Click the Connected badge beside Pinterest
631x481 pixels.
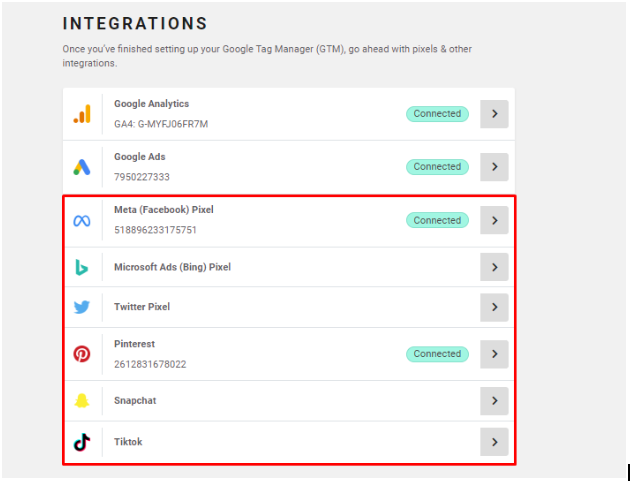coord(437,354)
